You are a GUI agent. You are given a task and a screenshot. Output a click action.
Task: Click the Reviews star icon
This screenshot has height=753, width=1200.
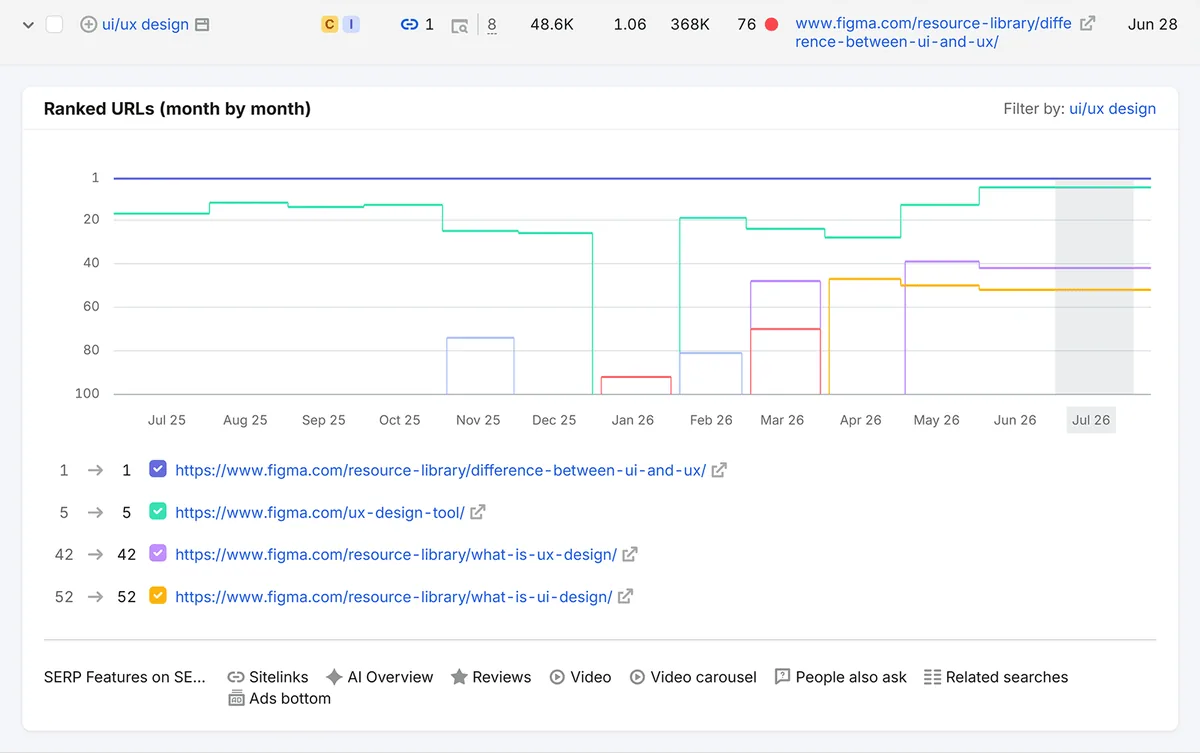pos(459,677)
